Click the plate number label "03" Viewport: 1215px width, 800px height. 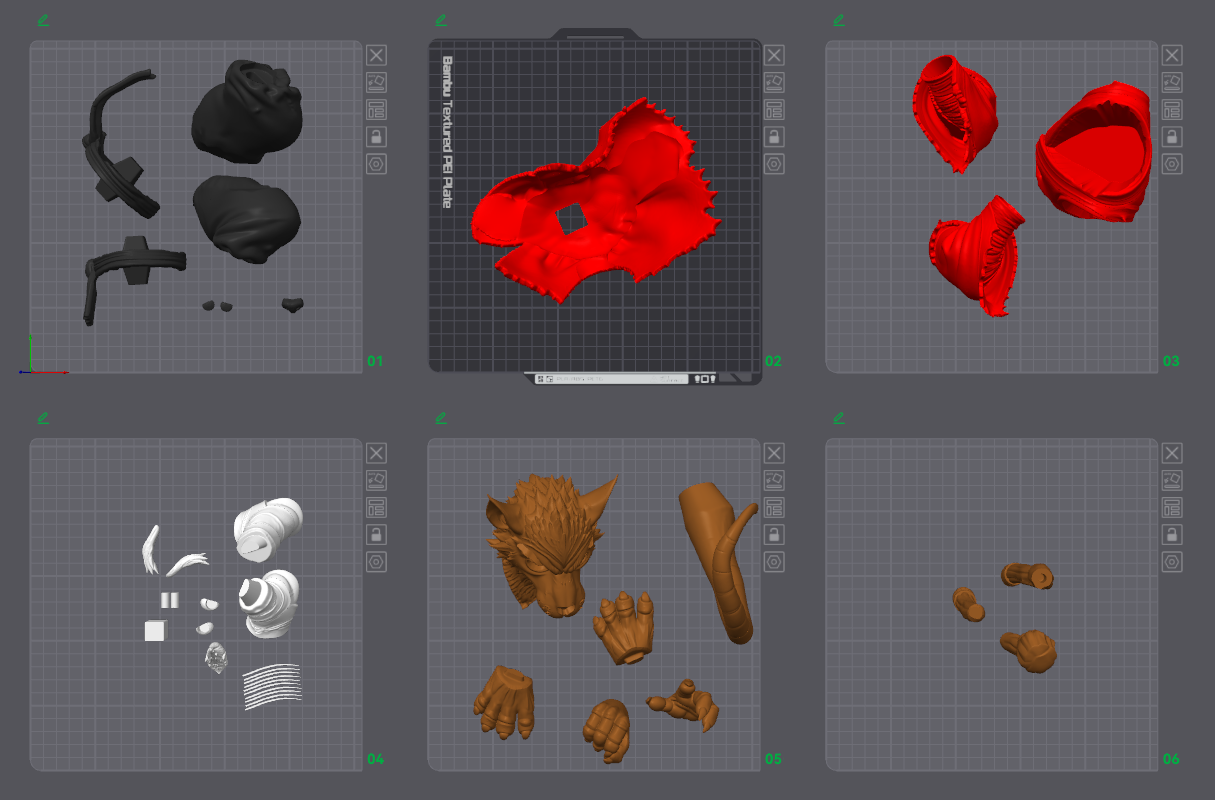[x=1171, y=361]
